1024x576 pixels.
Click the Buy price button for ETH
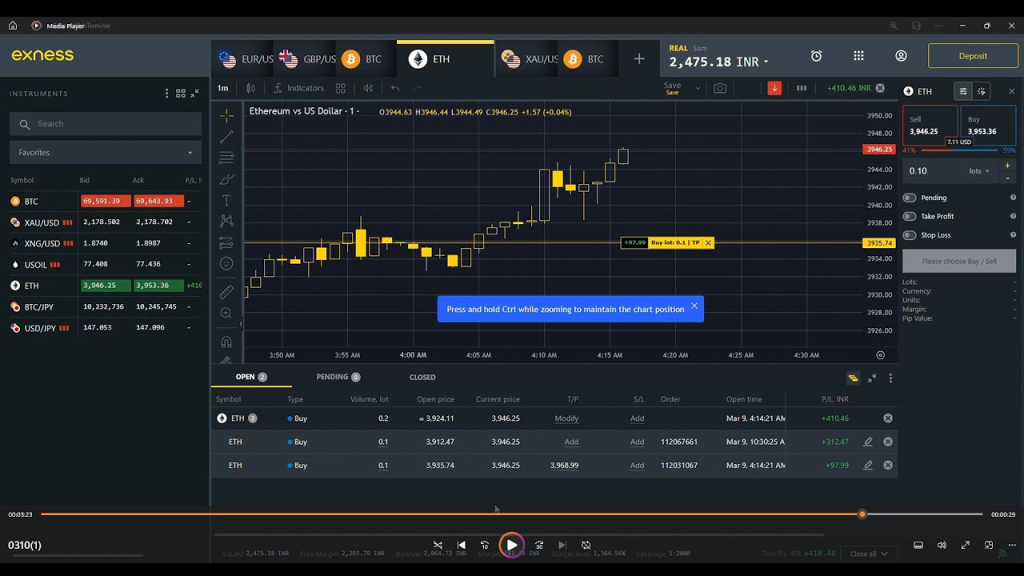coord(987,126)
